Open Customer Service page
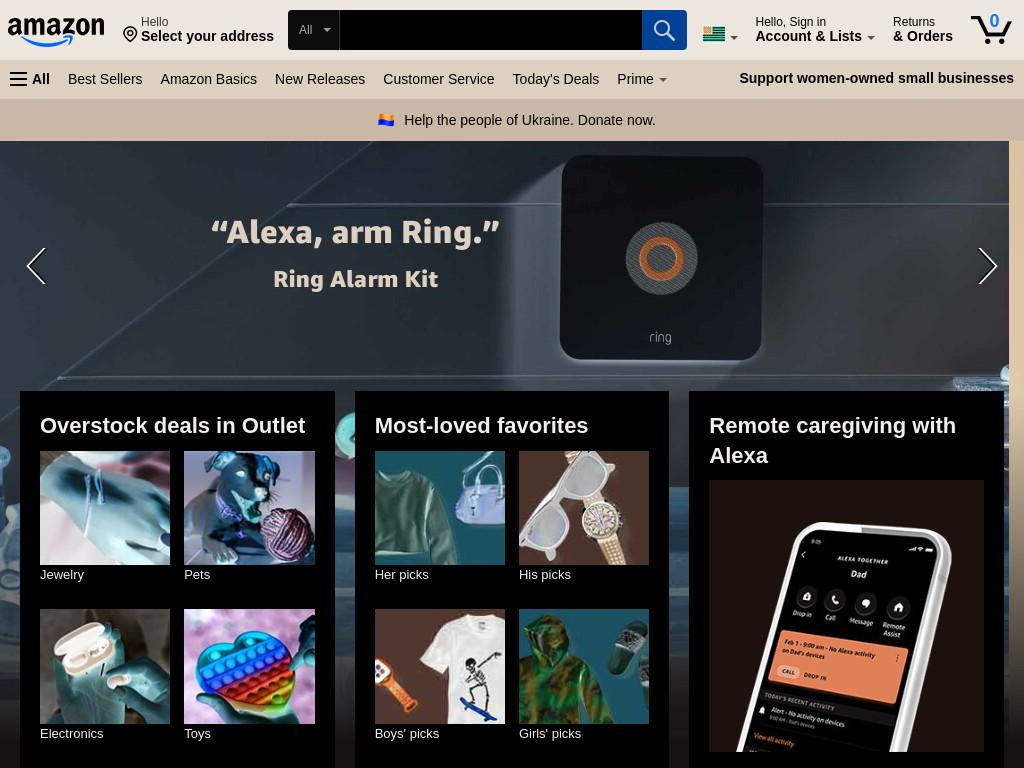Image resolution: width=1024 pixels, height=768 pixels. [x=438, y=79]
